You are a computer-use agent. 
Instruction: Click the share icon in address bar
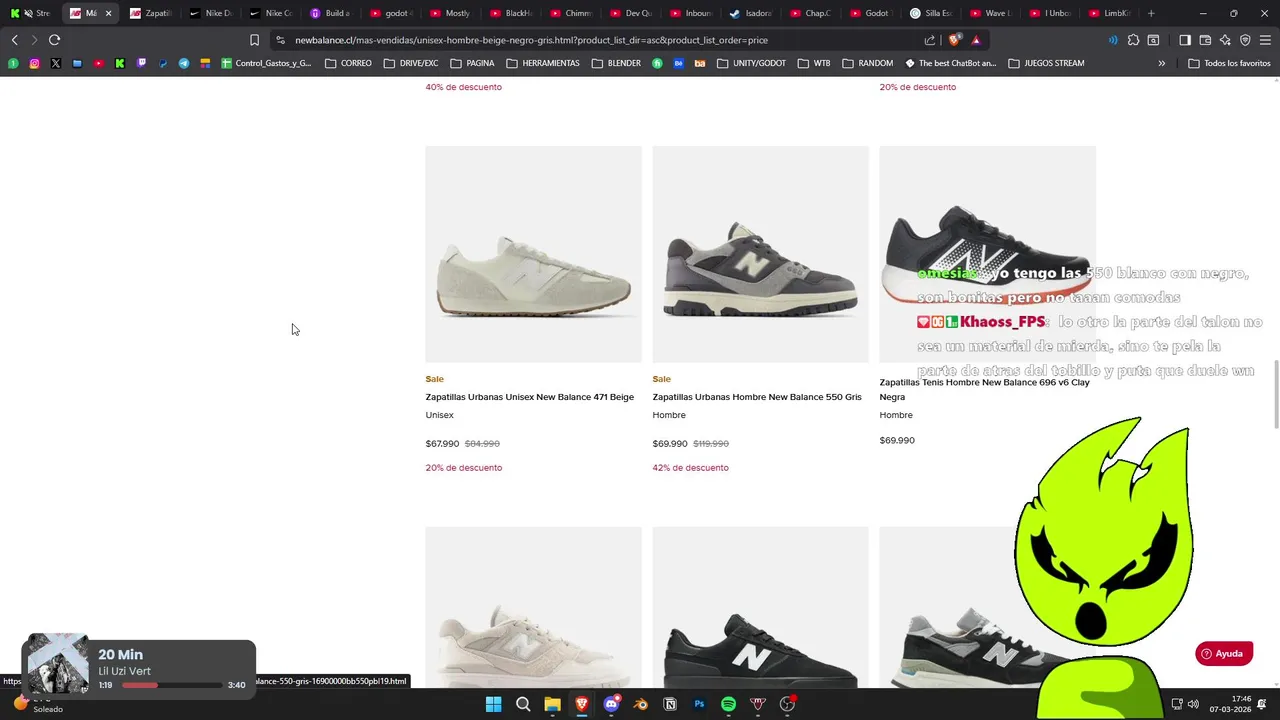pyautogui.click(x=930, y=40)
